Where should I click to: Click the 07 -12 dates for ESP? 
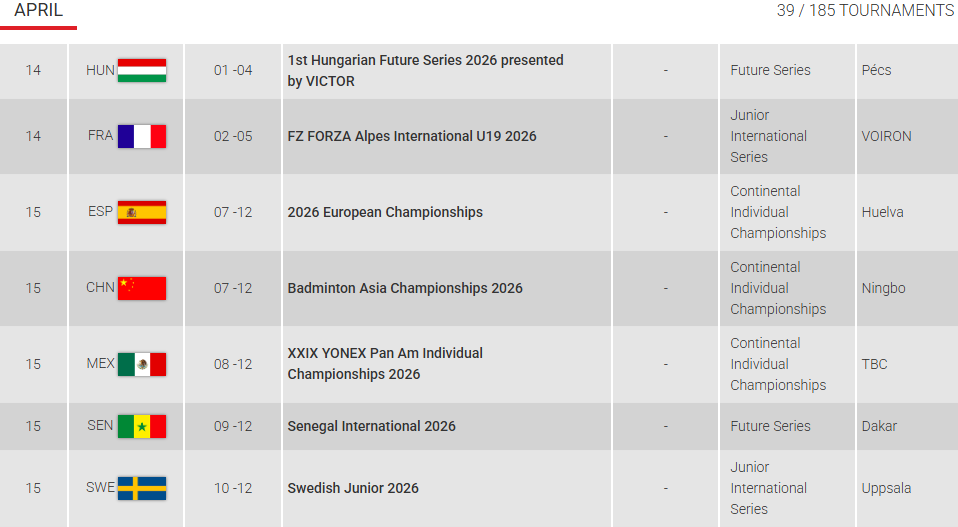coord(233,212)
